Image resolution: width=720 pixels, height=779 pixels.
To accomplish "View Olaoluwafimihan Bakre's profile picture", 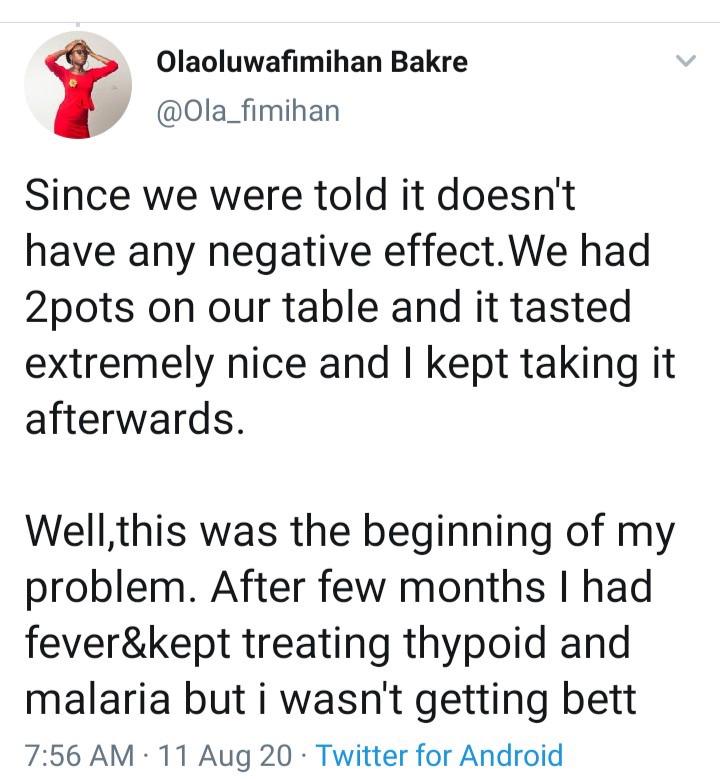I will coord(78,84).
